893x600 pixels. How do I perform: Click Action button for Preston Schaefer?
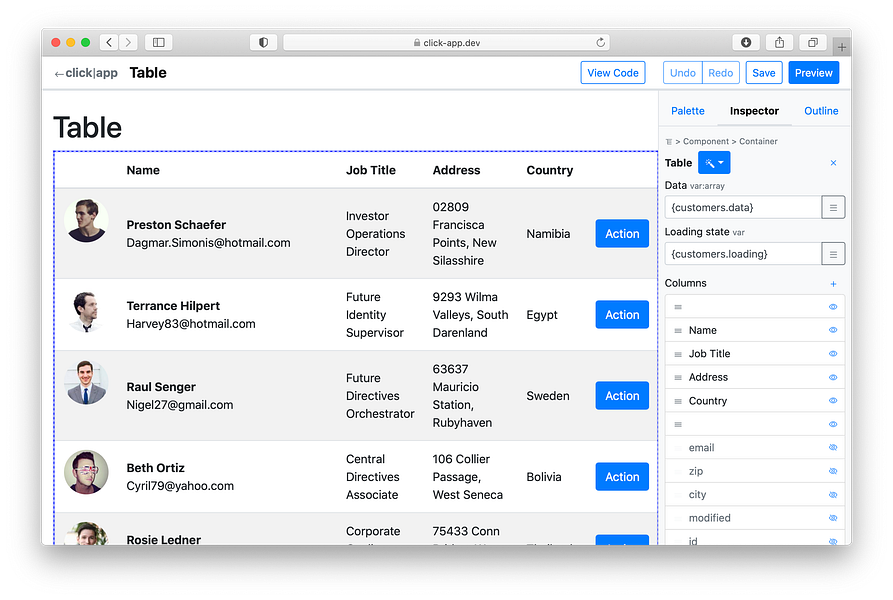(622, 233)
